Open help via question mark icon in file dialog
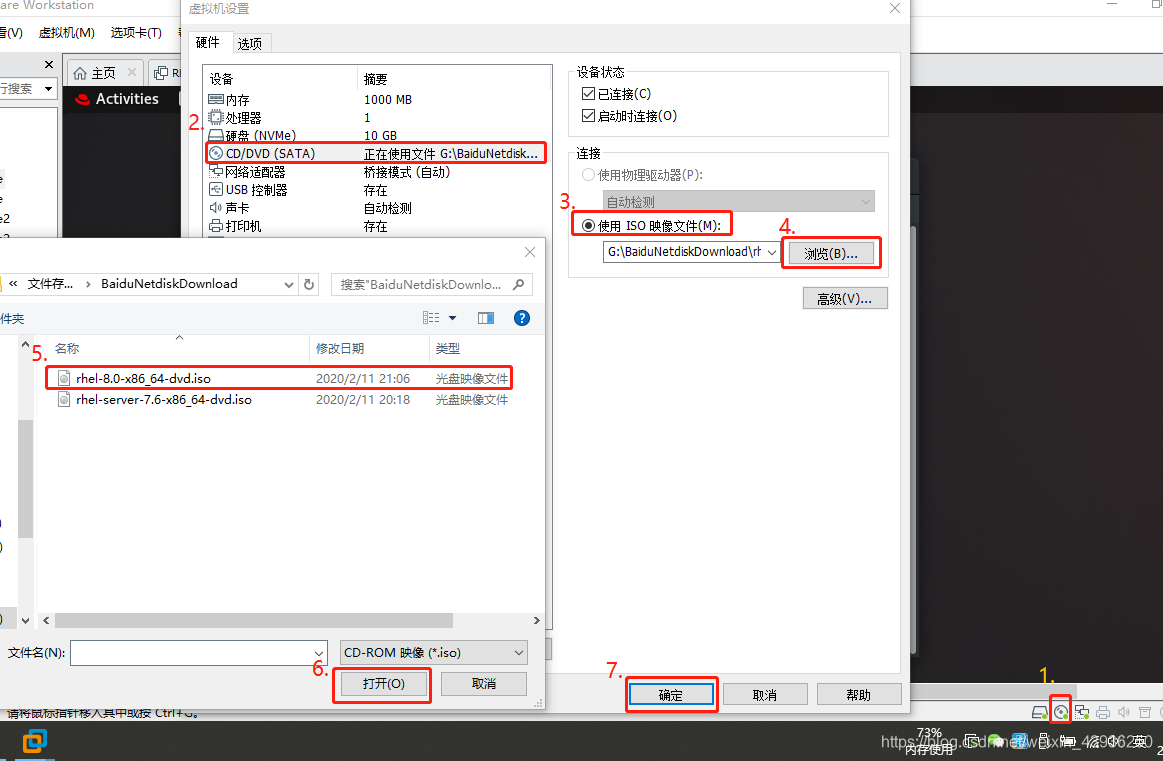The width and height of the screenshot is (1163, 761). [521, 318]
